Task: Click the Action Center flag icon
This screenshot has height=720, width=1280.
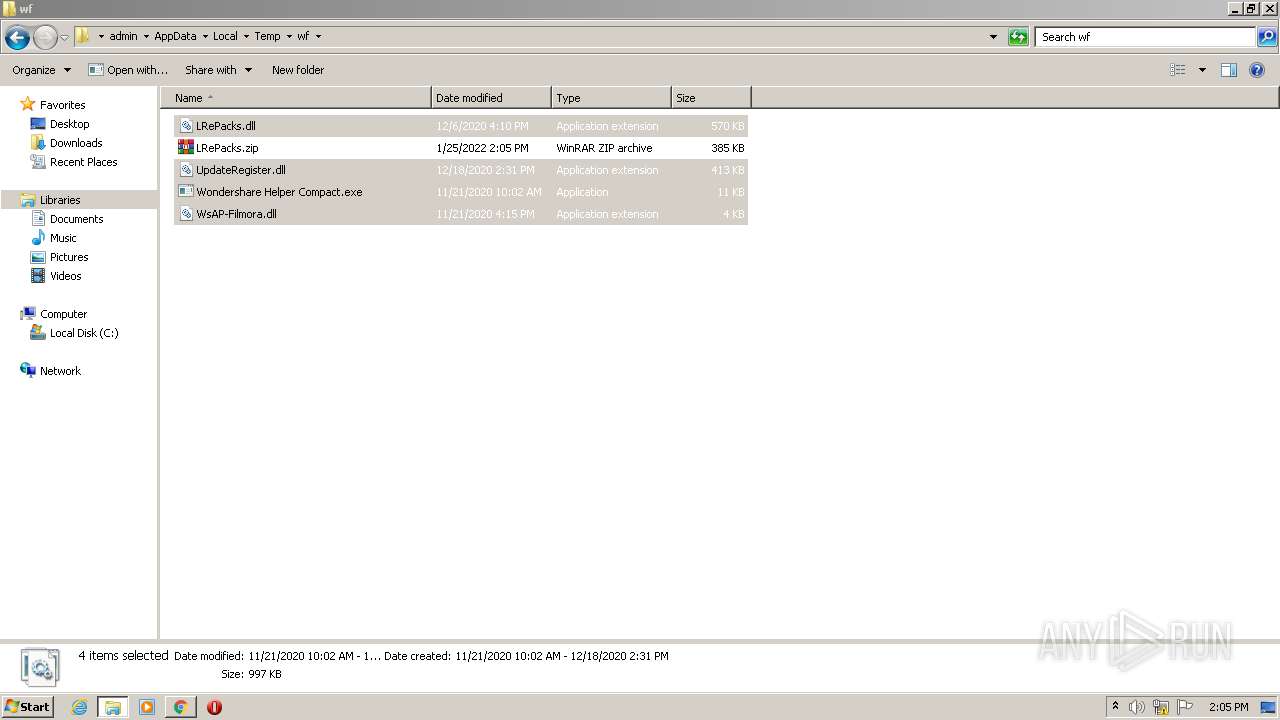Action: click(1185, 707)
